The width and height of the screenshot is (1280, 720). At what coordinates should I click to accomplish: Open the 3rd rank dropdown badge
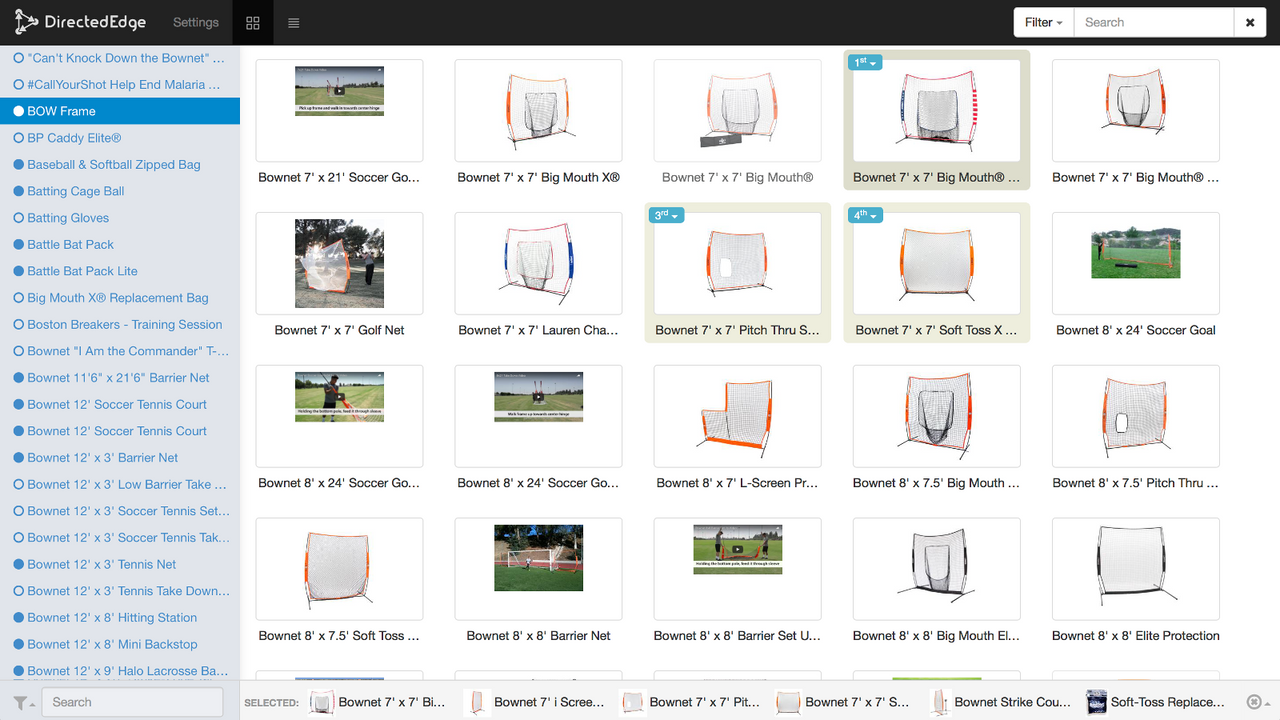click(667, 215)
